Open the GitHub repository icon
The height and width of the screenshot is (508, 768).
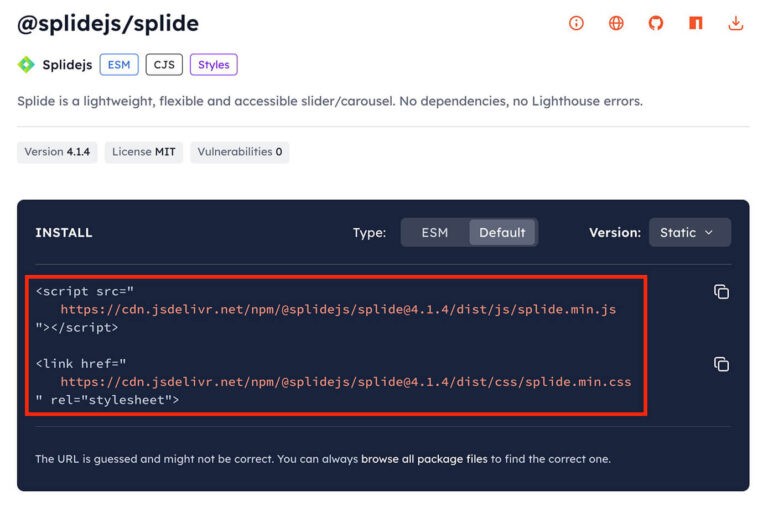[x=656, y=23]
